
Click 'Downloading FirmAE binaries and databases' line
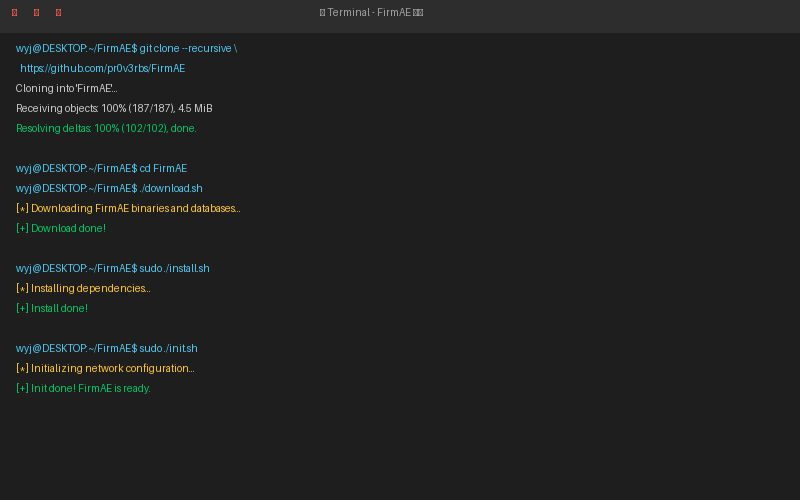(128, 208)
